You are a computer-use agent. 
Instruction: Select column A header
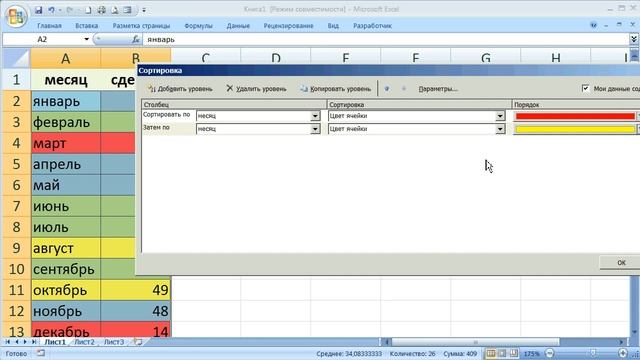pos(65,58)
